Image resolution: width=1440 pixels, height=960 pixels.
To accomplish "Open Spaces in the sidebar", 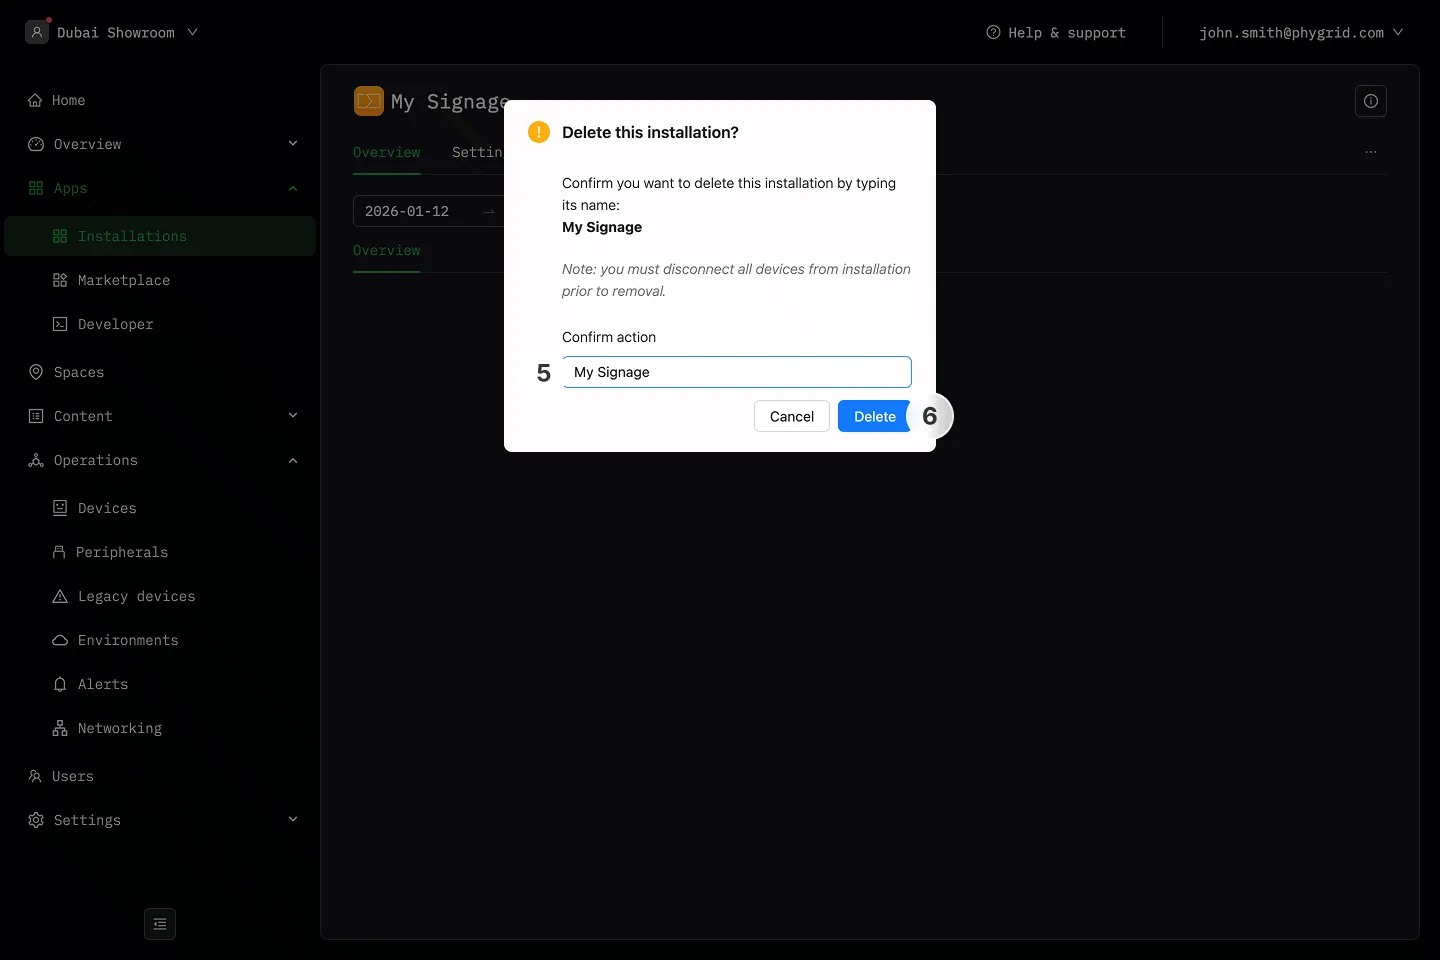I will pos(160,372).
